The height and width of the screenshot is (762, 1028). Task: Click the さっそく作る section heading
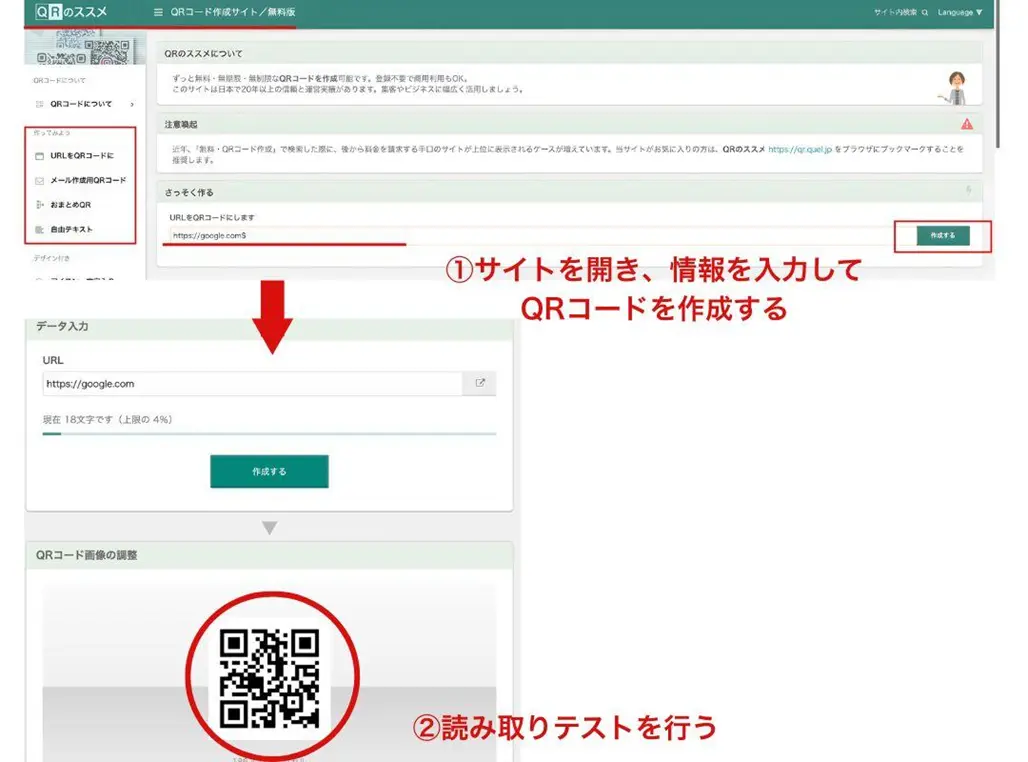(189, 193)
